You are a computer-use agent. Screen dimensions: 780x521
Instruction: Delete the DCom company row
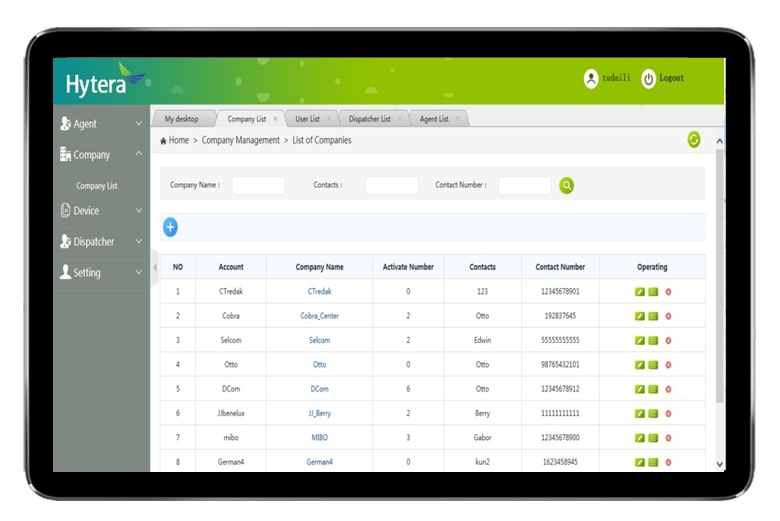(x=668, y=389)
